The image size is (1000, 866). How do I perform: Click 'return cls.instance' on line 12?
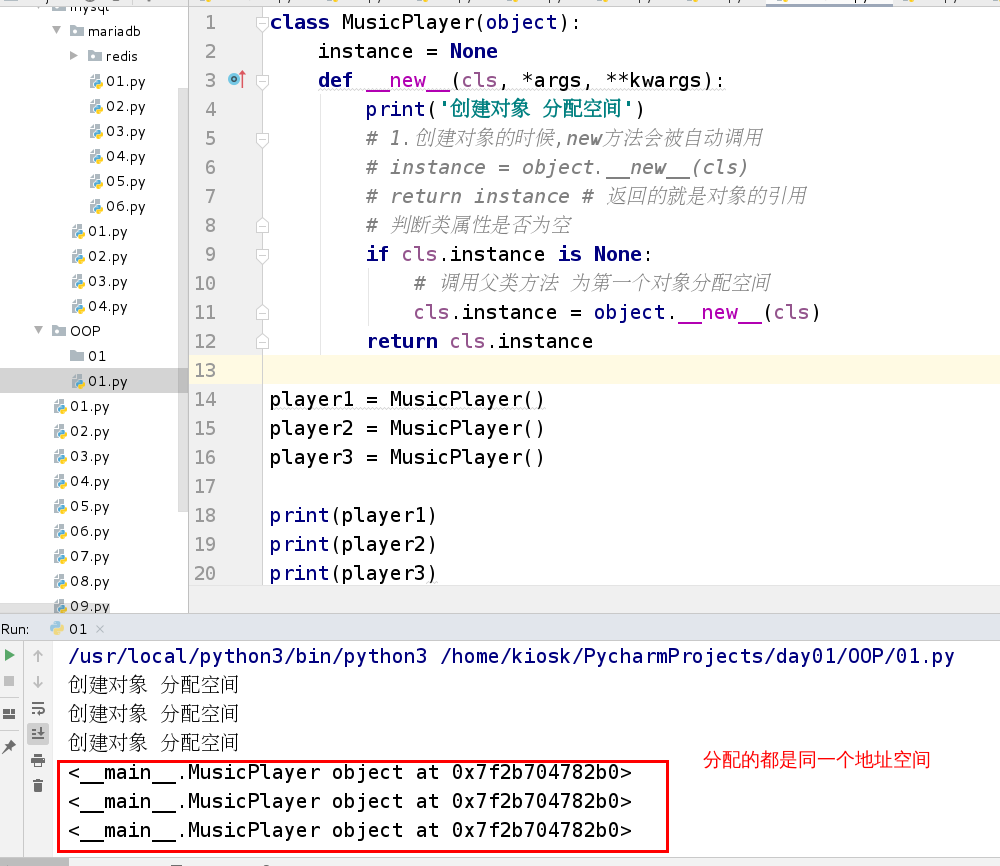coord(480,341)
